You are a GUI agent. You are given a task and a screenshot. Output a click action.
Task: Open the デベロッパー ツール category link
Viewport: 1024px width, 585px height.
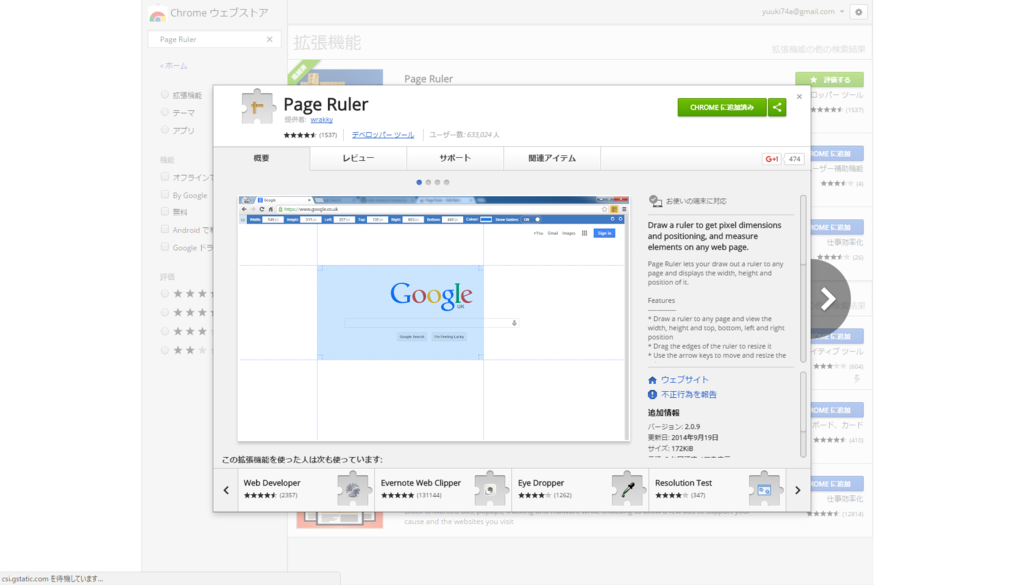pyautogui.click(x=383, y=135)
